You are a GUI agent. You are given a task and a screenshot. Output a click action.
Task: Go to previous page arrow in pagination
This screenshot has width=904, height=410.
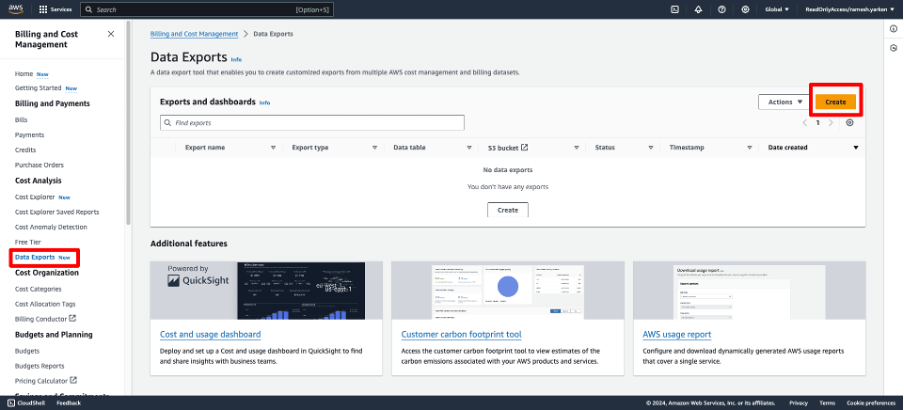[805, 123]
